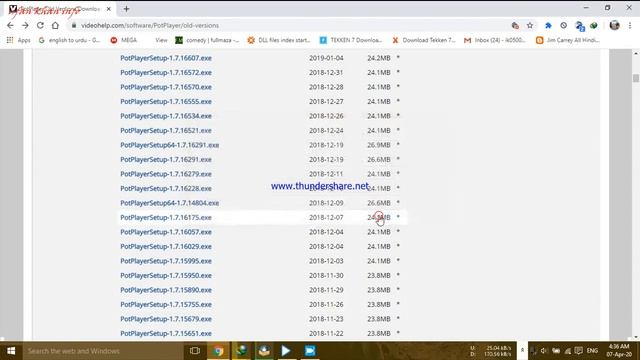Download PotPlayerSetup-1.7.16228.exe

pyautogui.click(x=166, y=188)
